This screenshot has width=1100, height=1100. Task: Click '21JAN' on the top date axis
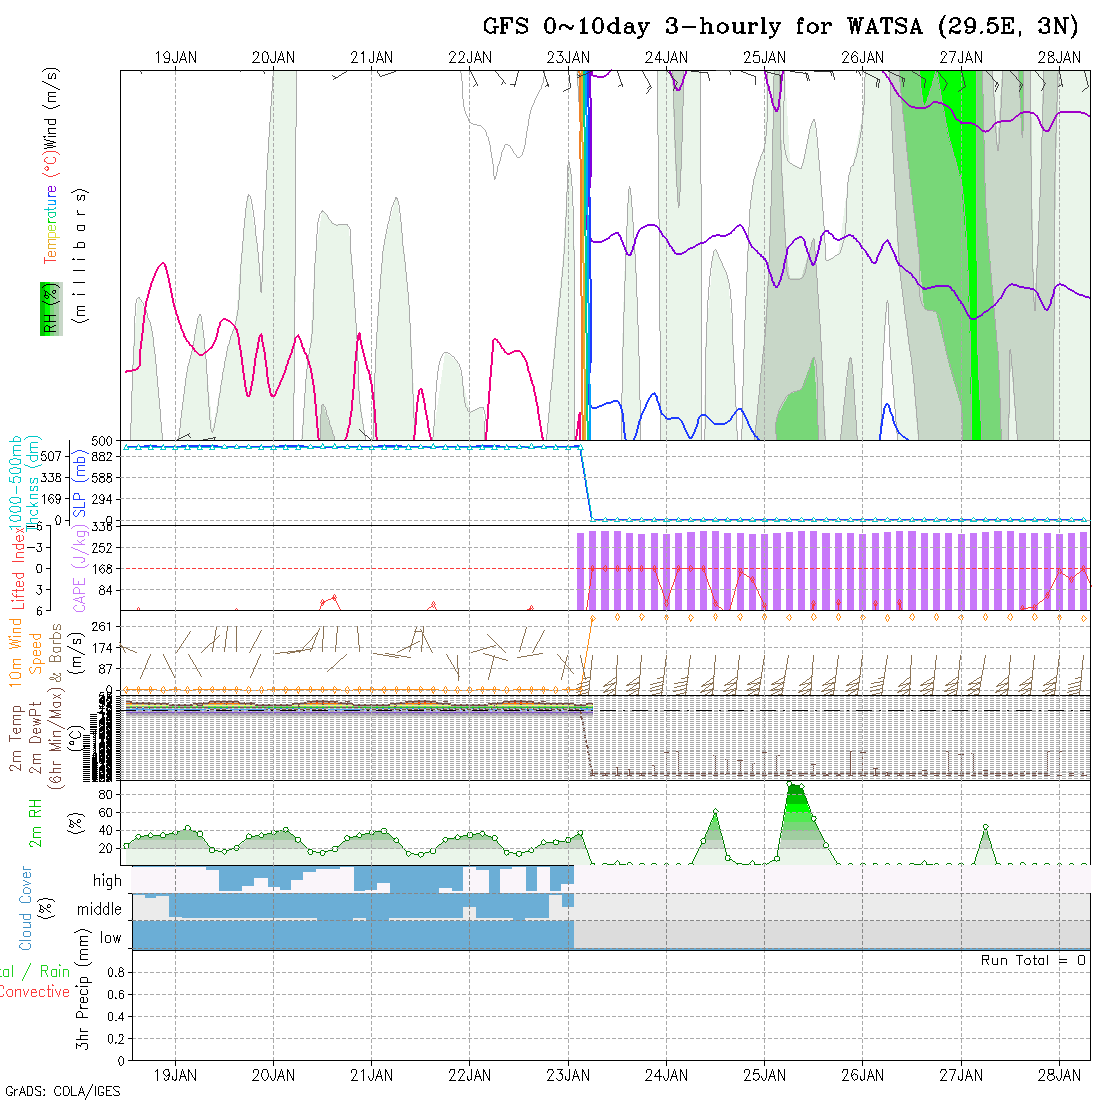coord(372,58)
